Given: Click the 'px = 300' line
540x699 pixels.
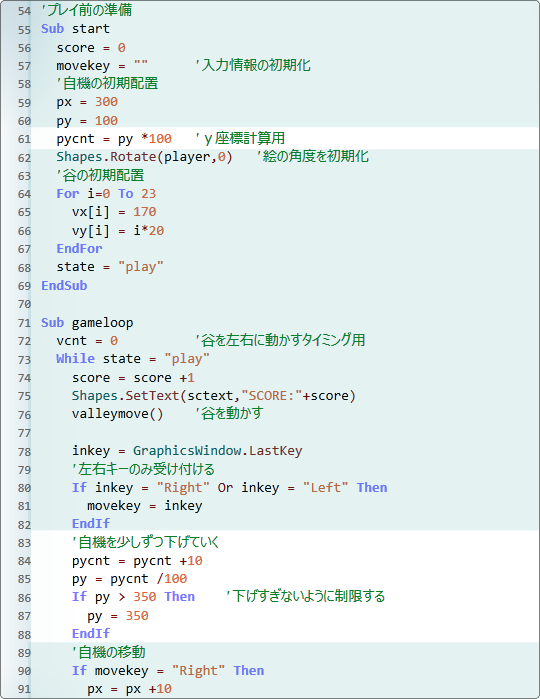Looking at the screenshot, I should coord(87,102).
